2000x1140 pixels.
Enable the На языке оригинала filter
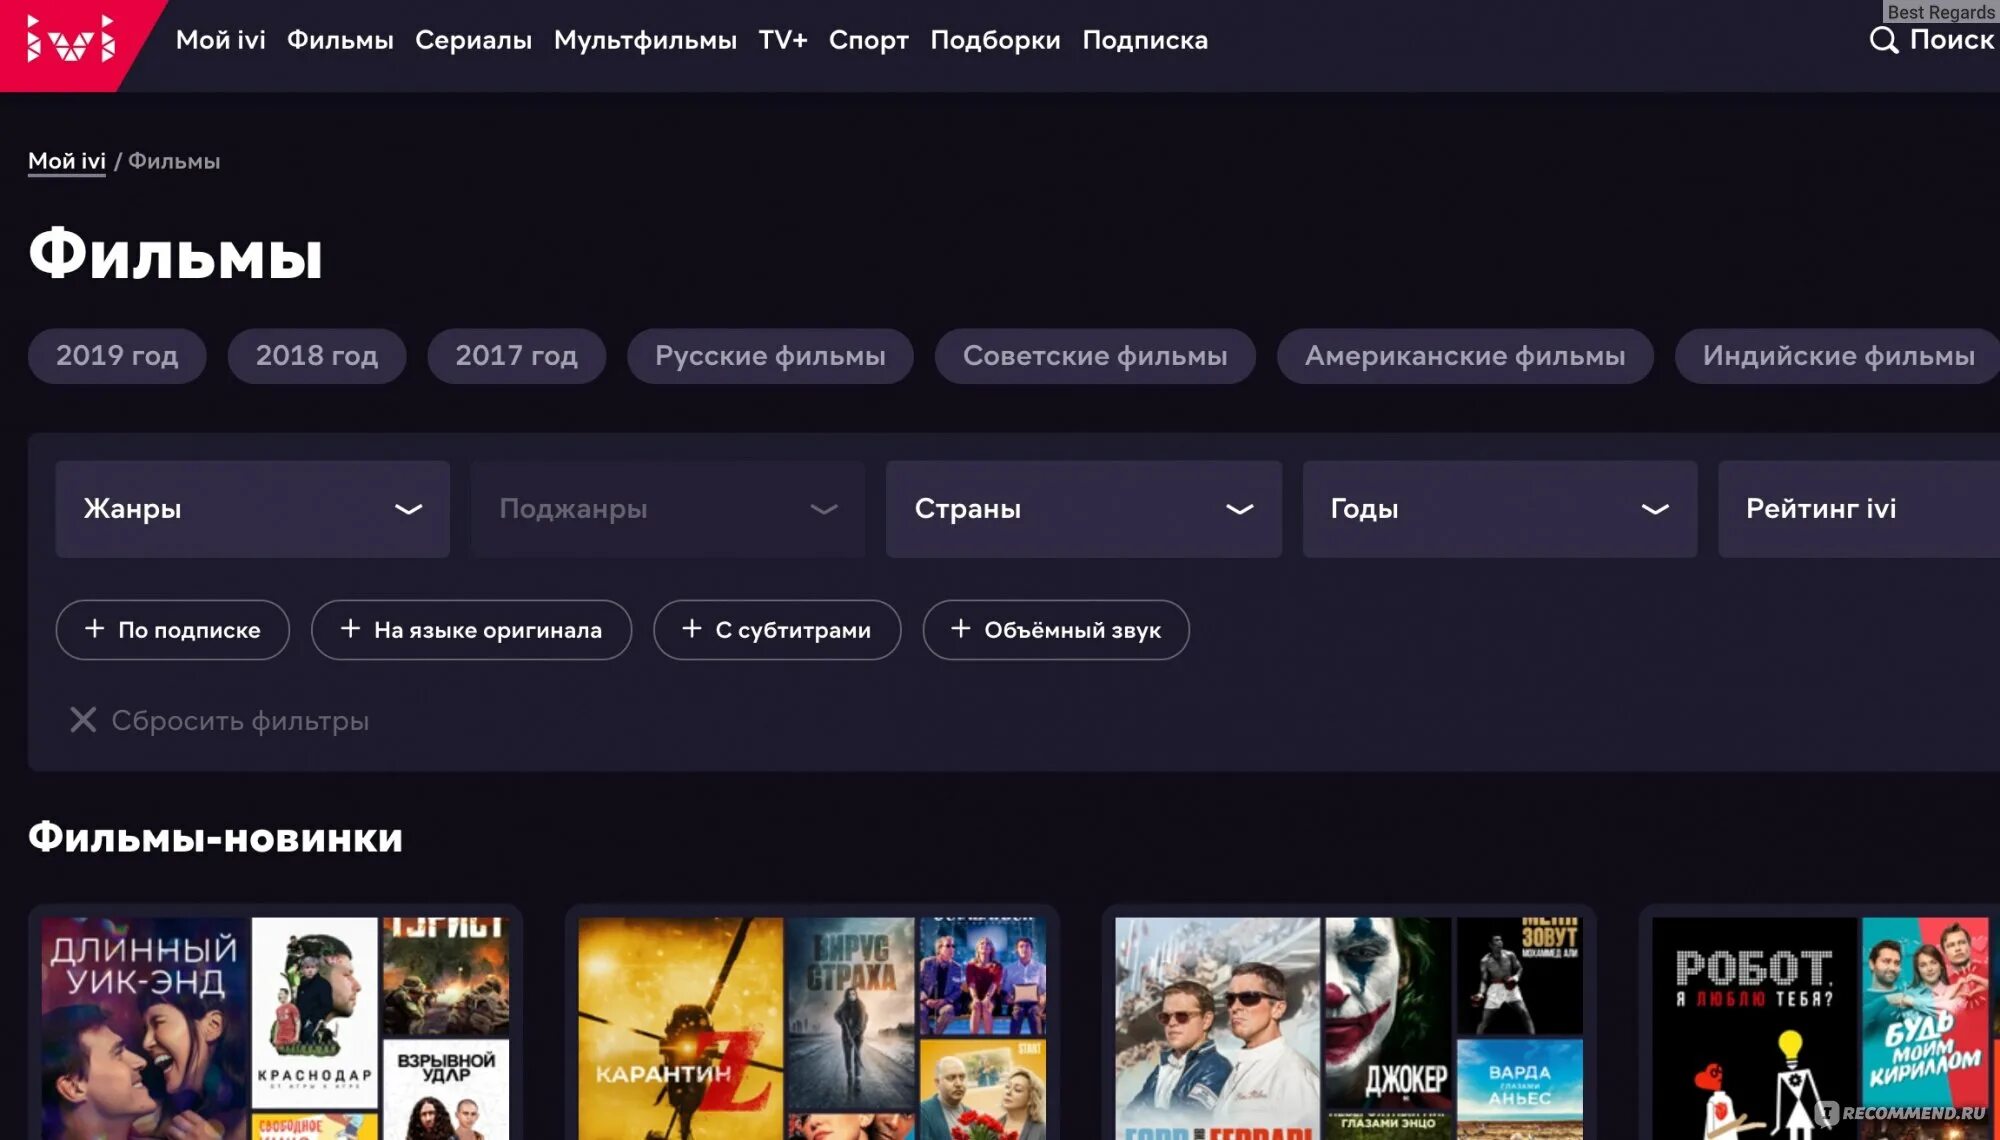coord(471,630)
